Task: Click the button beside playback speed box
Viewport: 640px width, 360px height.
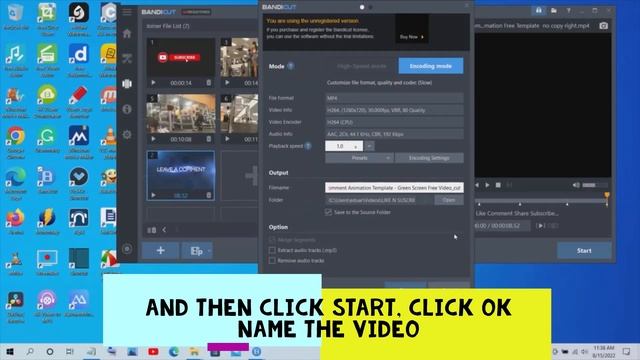Action: pos(369,146)
